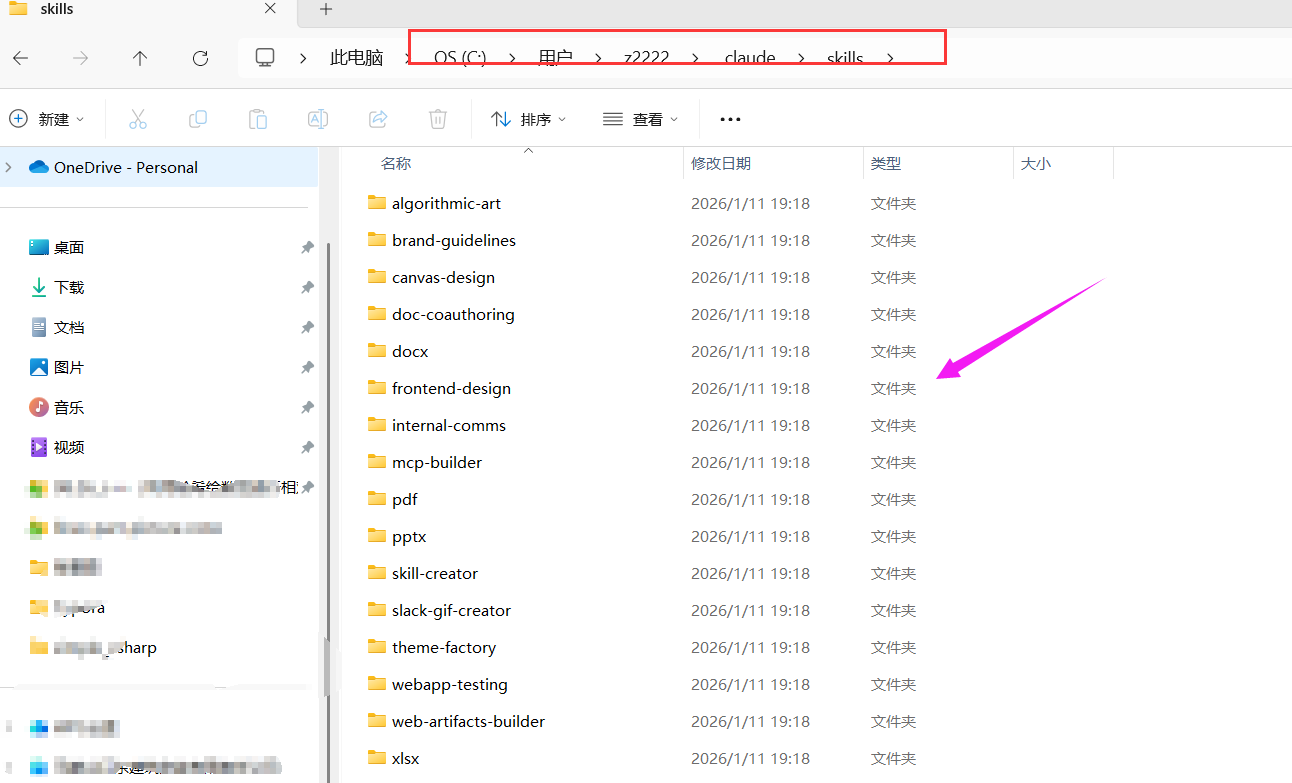This screenshot has width=1292, height=783.
Task: Click the Copy icon in toolbar
Action: 198,119
